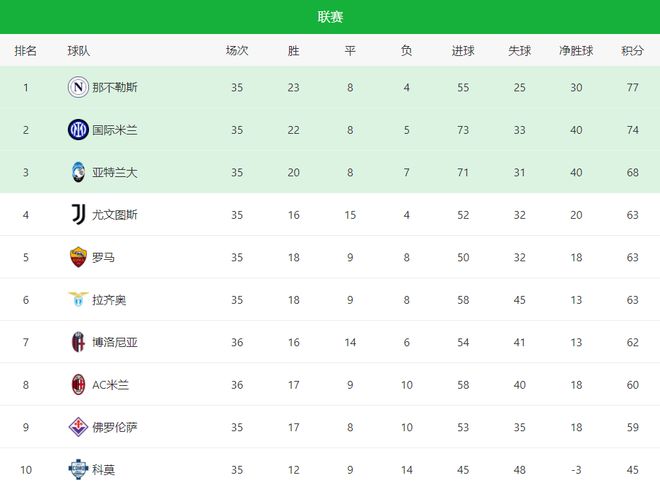Open the 尤文图斯 team link

point(115,214)
